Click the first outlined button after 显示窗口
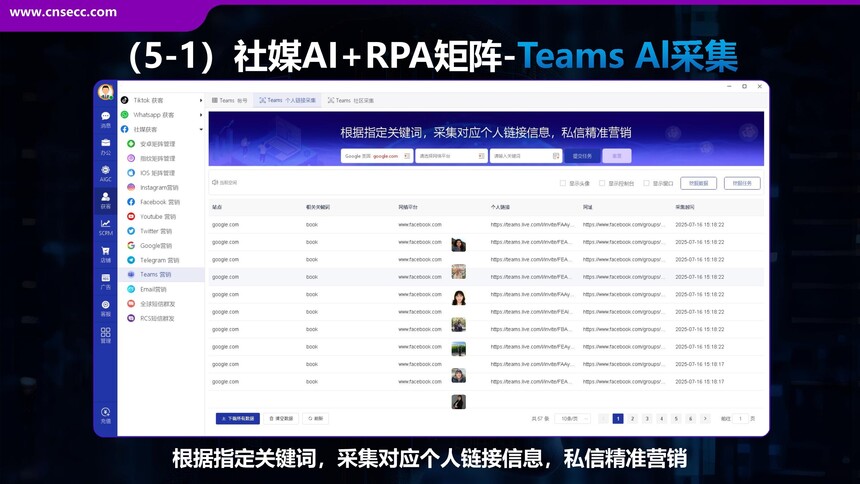Viewport: 860px width, 484px height. tap(698, 183)
